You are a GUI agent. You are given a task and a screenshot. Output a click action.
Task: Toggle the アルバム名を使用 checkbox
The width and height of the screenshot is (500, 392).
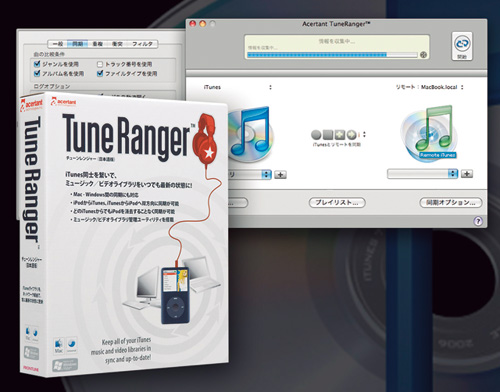(37, 73)
